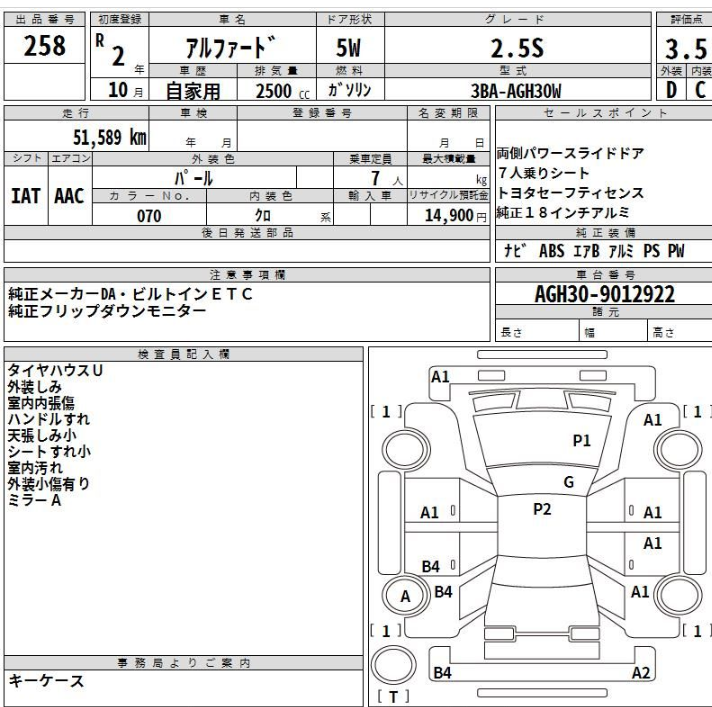Image resolution: width=712 pixels, height=707 pixels.
Task: Click the セールスポイント header
Action: pos(605,113)
